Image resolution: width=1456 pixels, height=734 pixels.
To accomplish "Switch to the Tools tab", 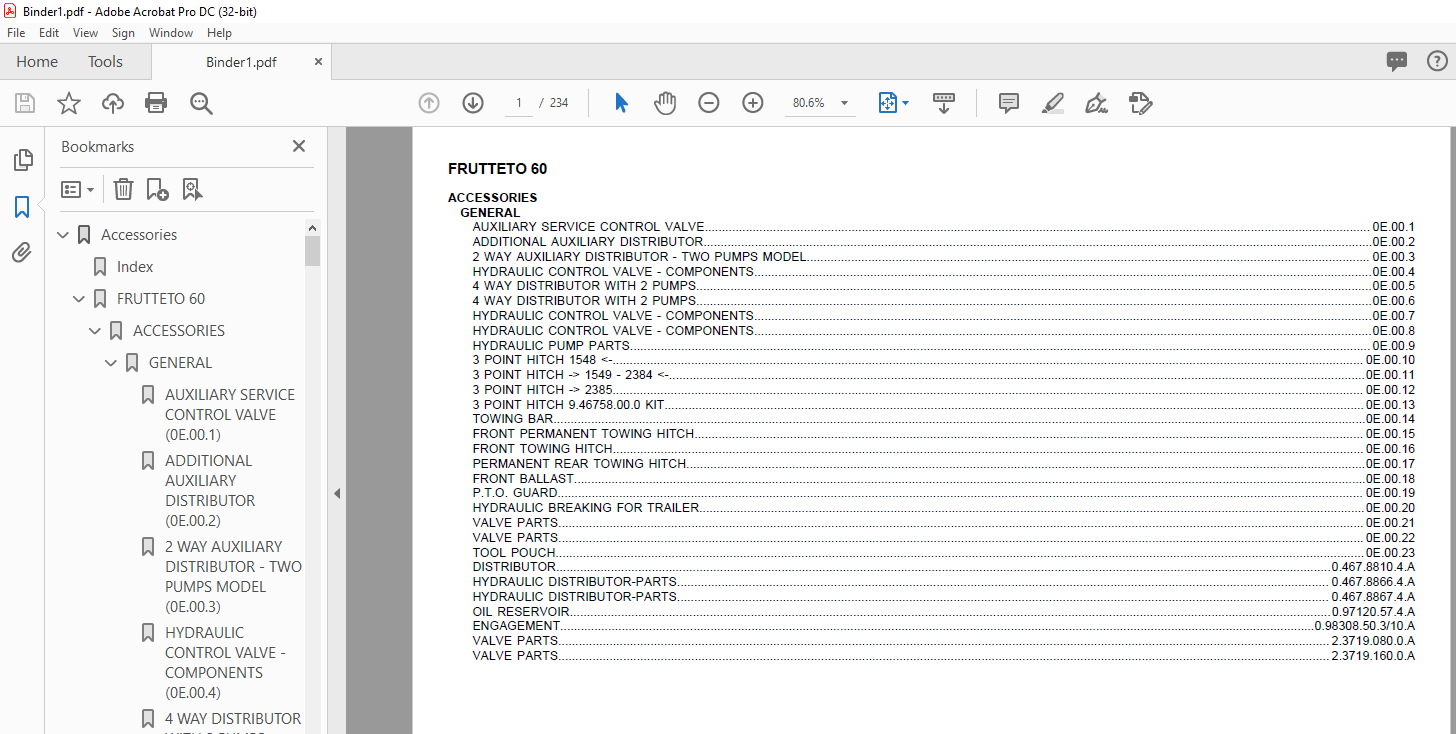I will point(105,62).
